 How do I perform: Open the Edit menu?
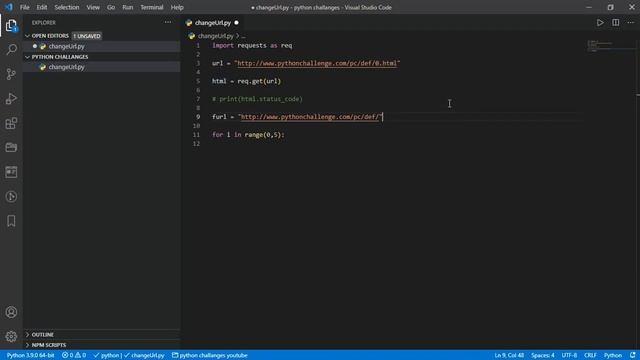42,7
